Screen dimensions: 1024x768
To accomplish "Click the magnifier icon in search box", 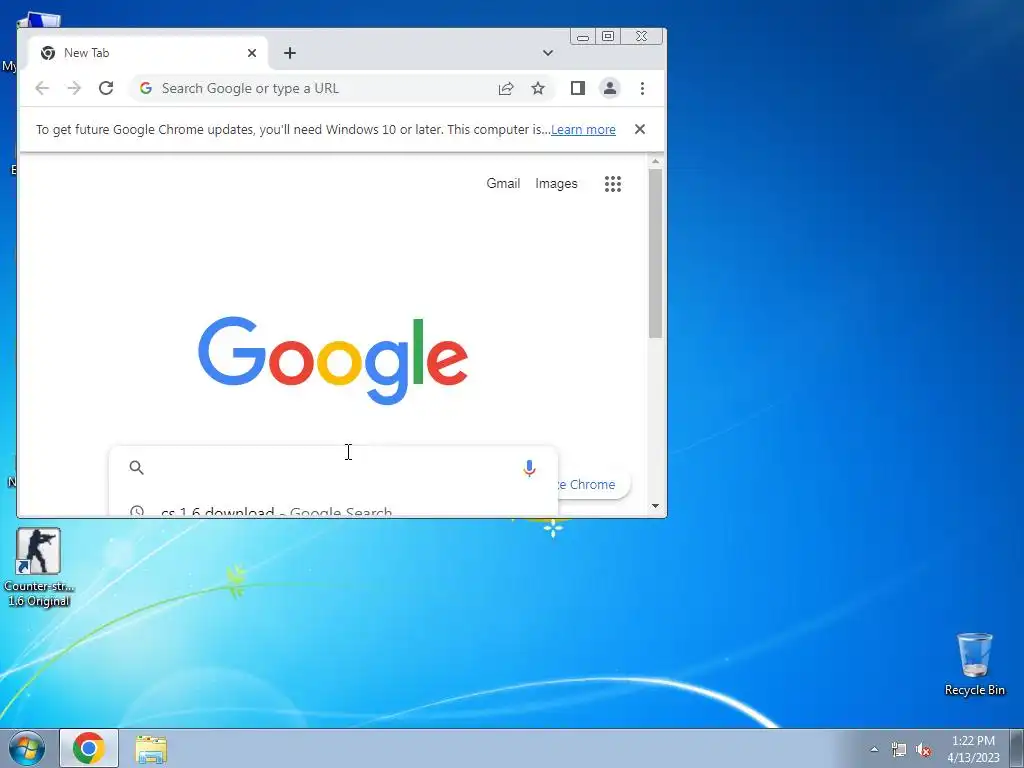I will tap(136, 468).
